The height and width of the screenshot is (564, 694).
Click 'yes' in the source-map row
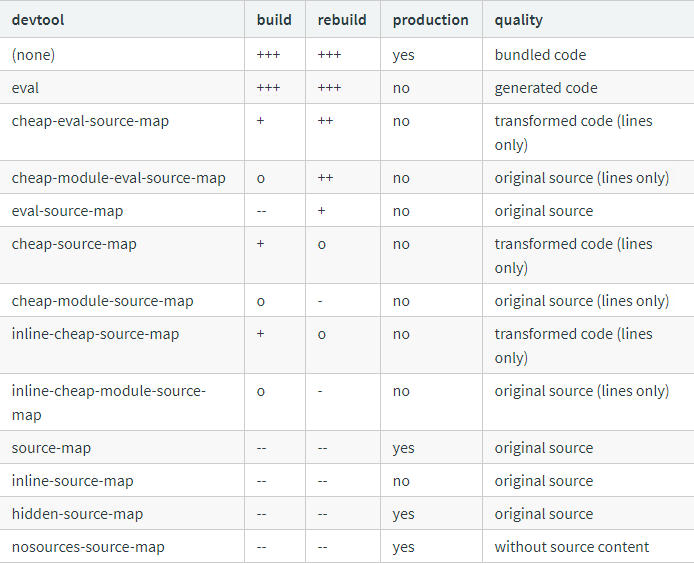[403, 448]
